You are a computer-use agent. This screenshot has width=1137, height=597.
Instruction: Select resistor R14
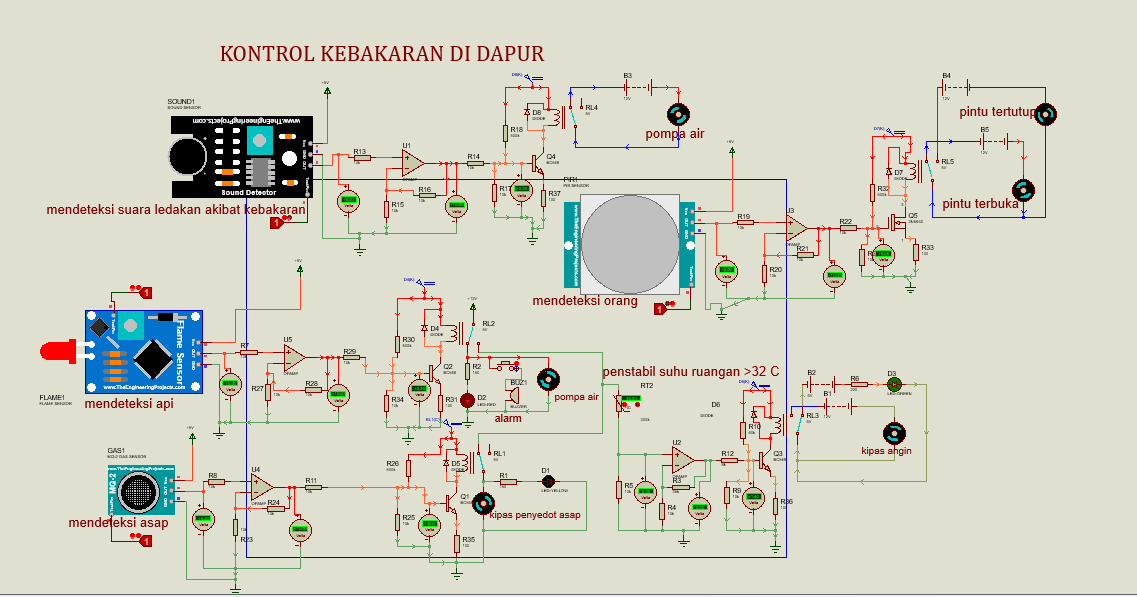(x=475, y=162)
